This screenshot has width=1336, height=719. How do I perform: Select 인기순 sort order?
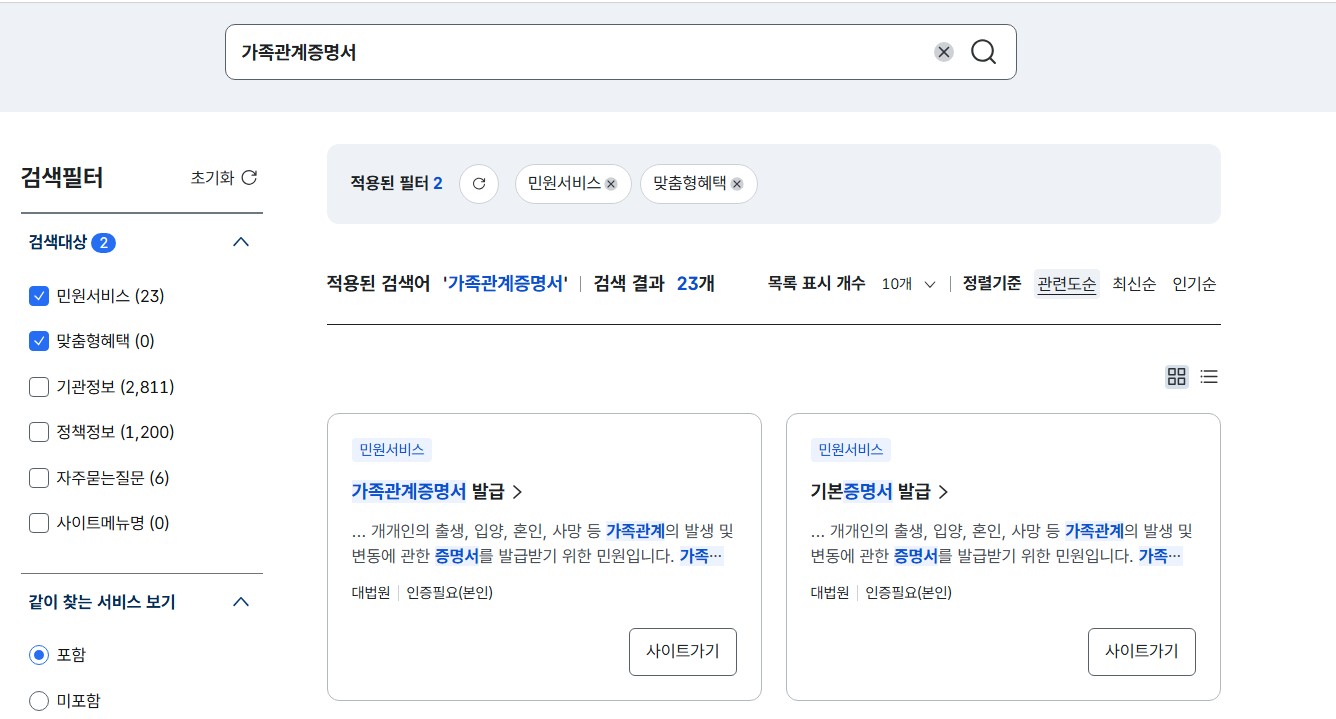[1194, 284]
